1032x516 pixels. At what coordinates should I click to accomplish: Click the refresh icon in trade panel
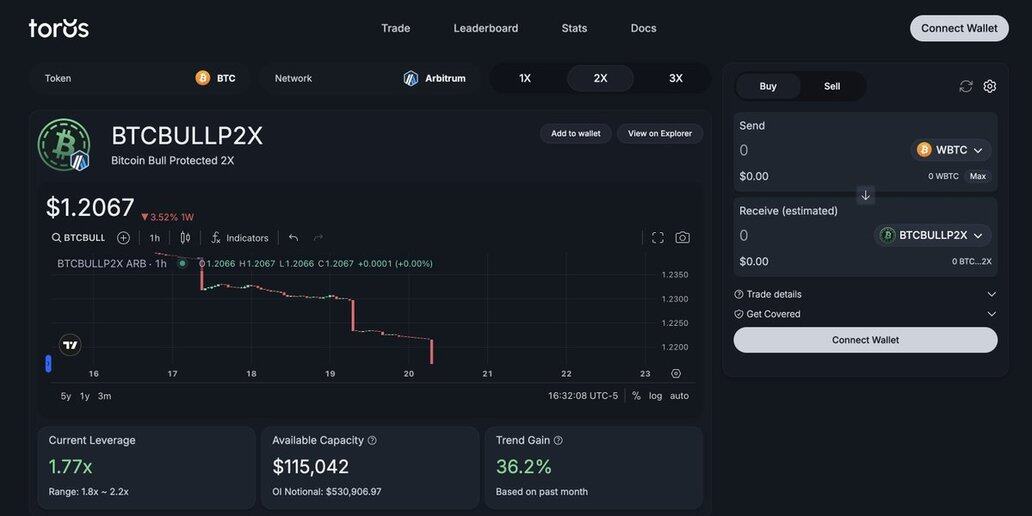966,86
